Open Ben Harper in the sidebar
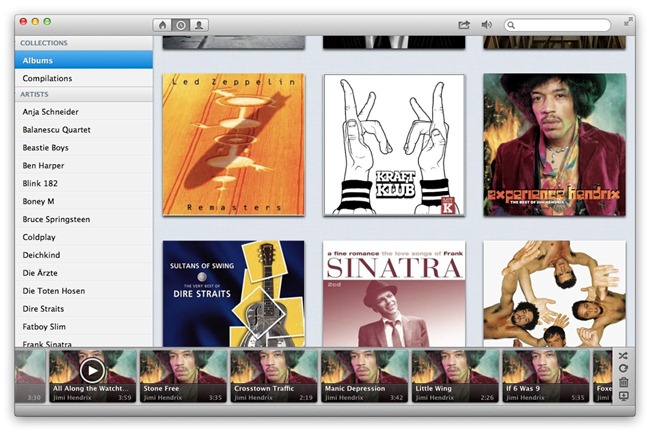The width and height of the screenshot is (650, 431). [84, 165]
